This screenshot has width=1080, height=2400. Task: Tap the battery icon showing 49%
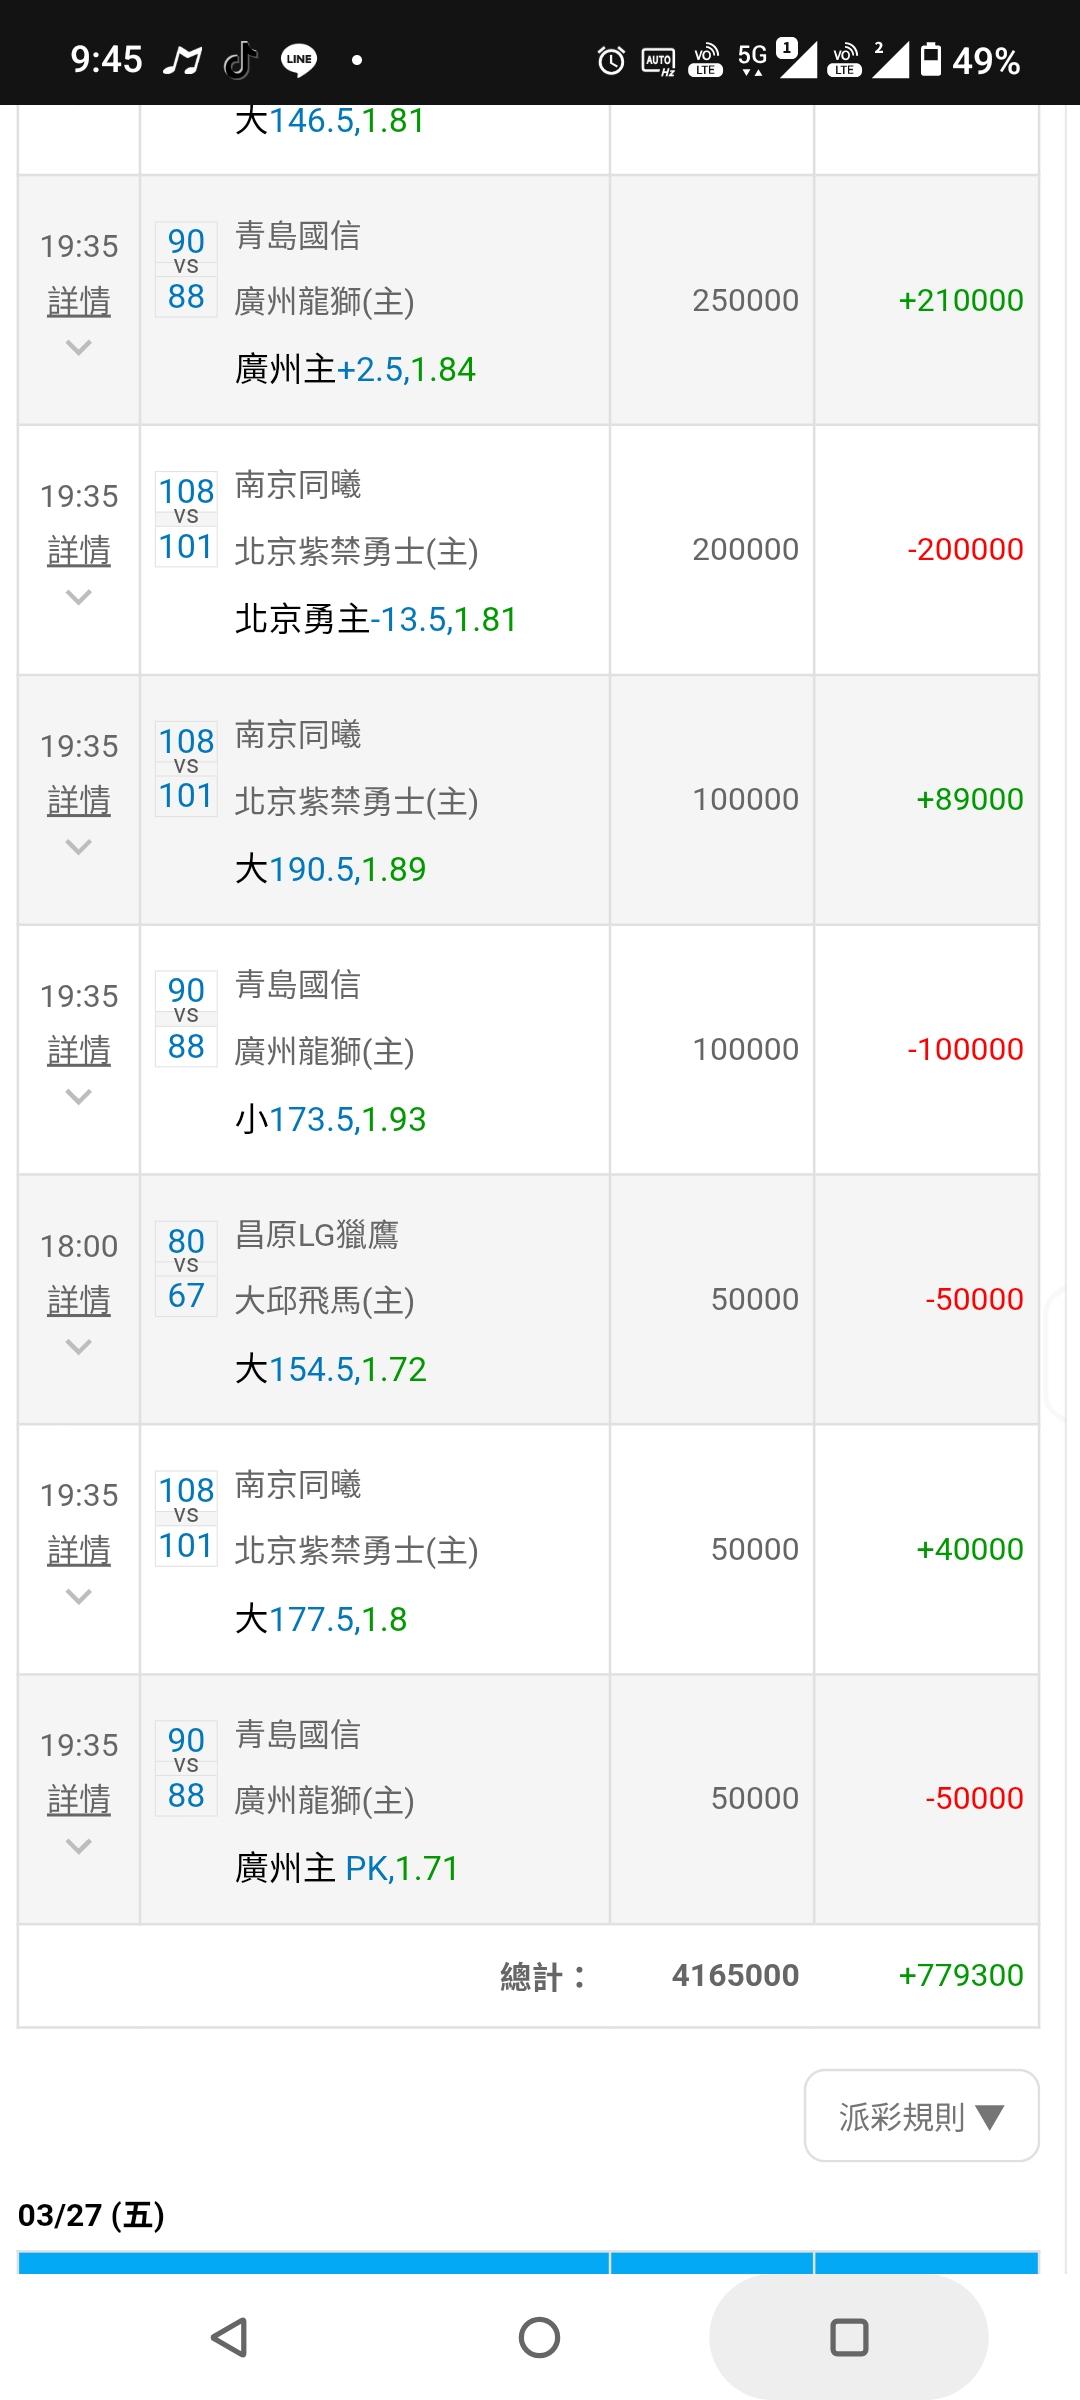coord(931,59)
